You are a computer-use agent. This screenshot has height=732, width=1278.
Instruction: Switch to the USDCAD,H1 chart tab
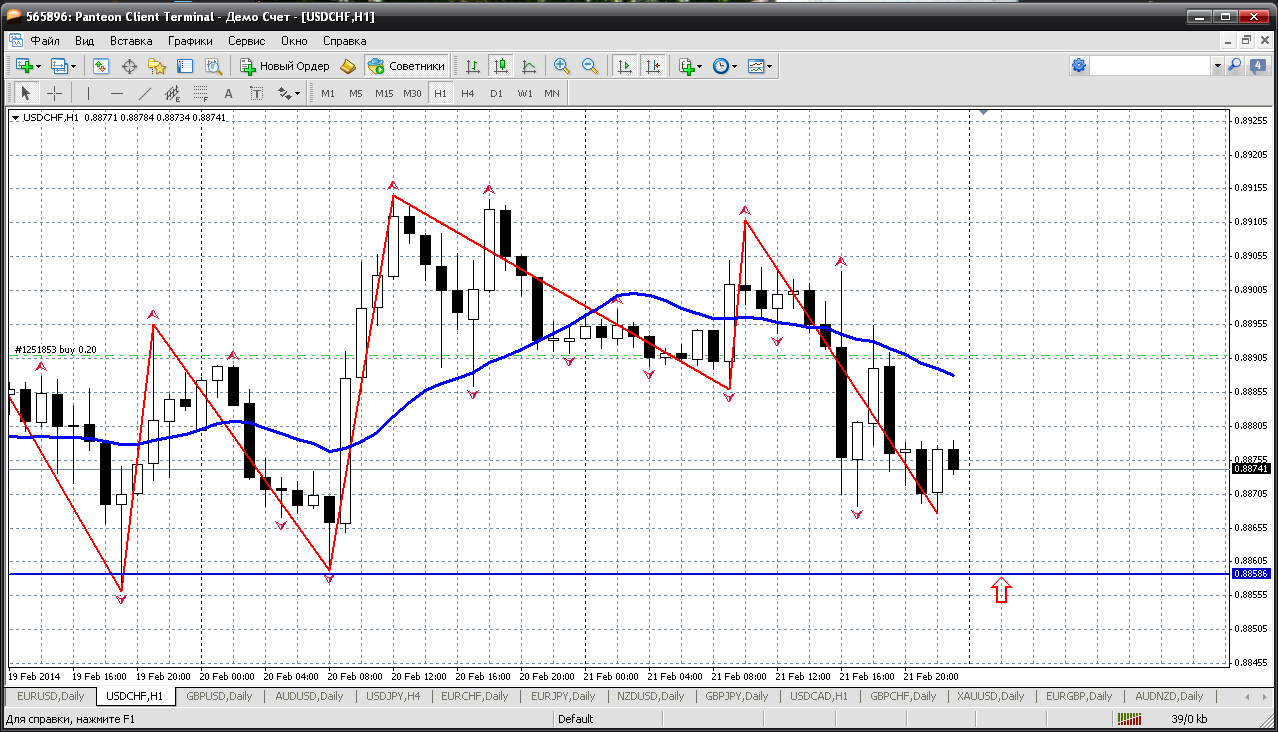pyautogui.click(x=819, y=696)
